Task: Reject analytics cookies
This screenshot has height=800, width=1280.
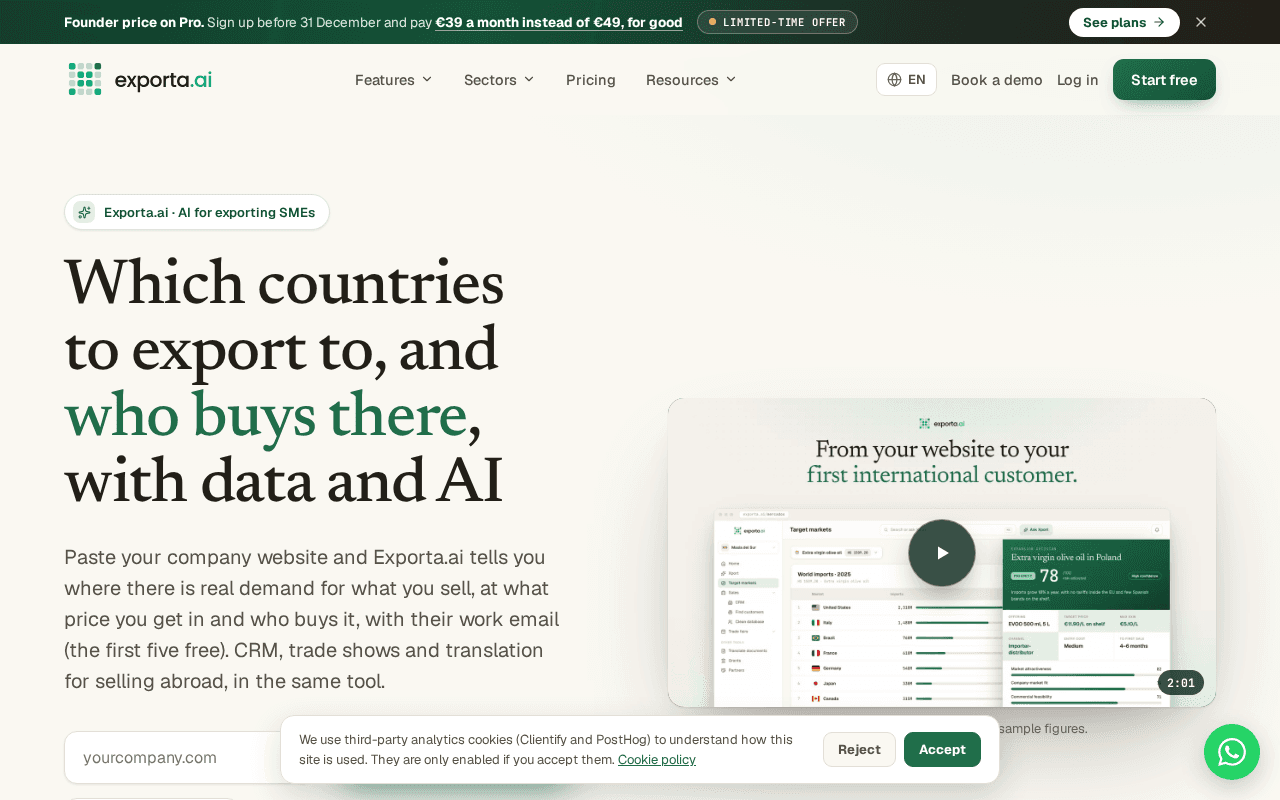Action: pos(859,749)
